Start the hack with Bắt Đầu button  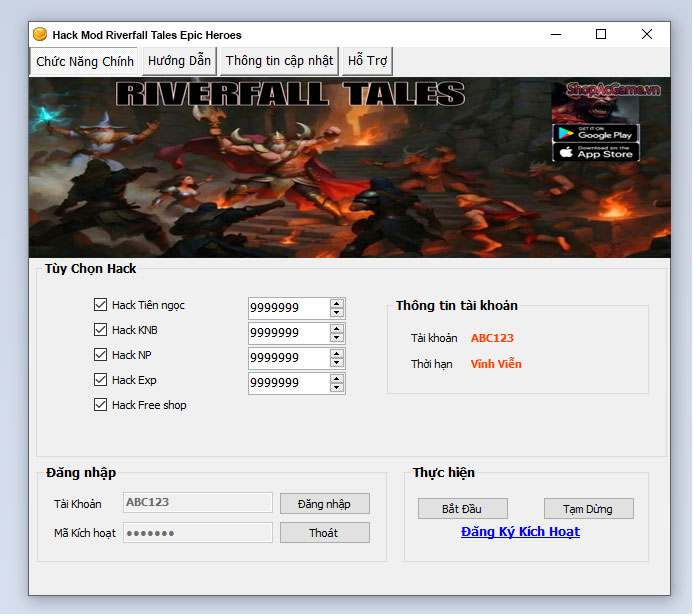(x=462, y=509)
